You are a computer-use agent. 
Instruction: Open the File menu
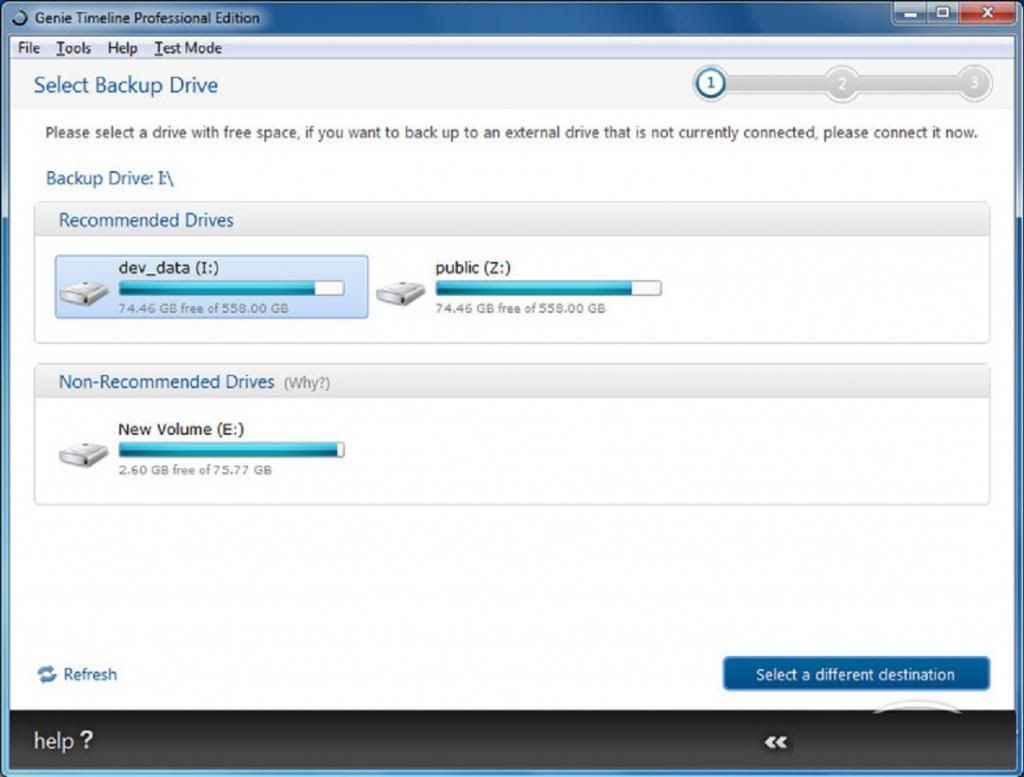(x=29, y=48)
